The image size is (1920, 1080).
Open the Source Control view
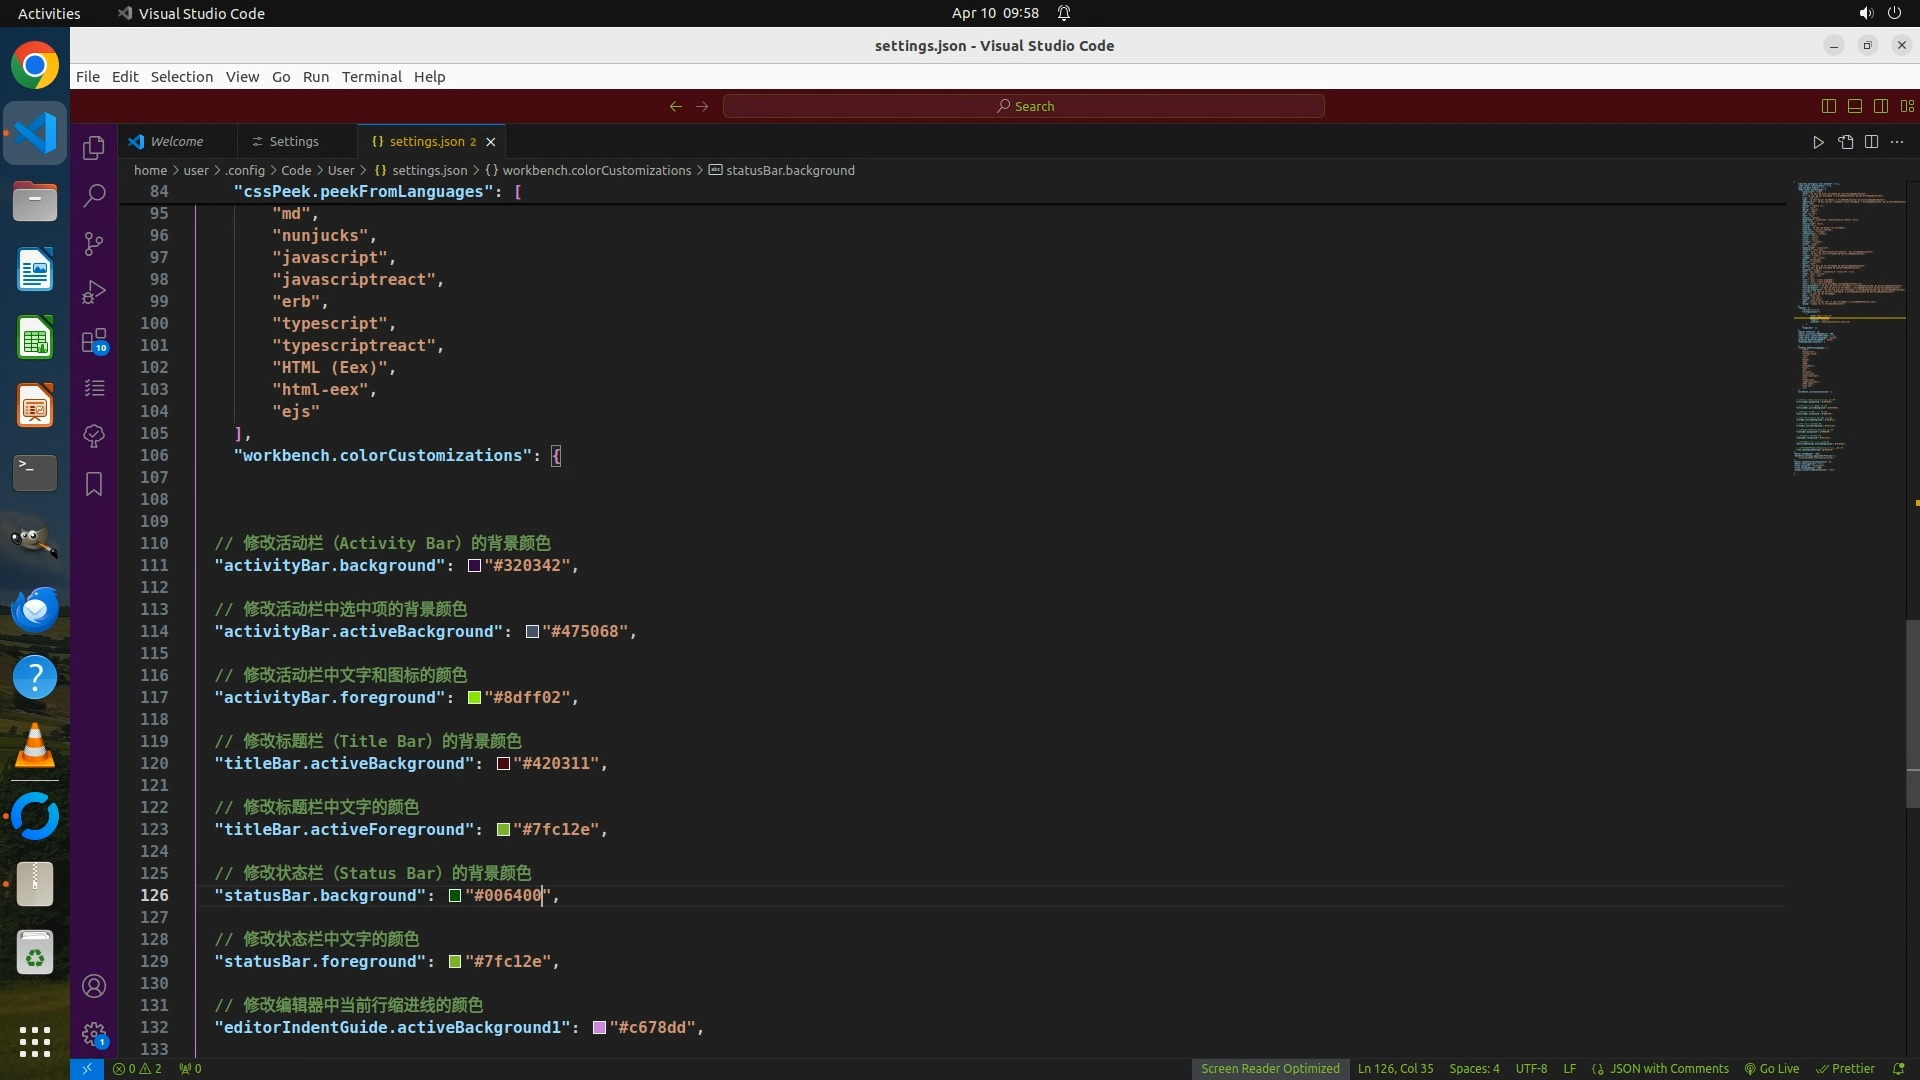click(x=94, y=244)
